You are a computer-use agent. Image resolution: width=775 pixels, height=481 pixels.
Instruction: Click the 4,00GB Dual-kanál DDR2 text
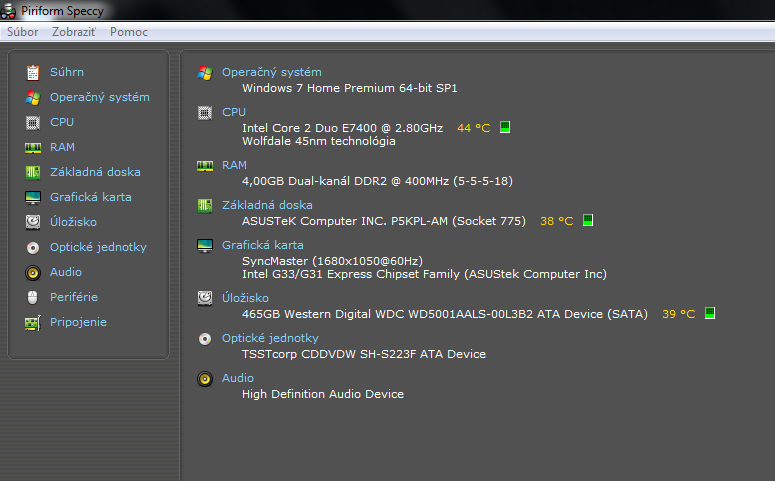click(x=377, y=181)
